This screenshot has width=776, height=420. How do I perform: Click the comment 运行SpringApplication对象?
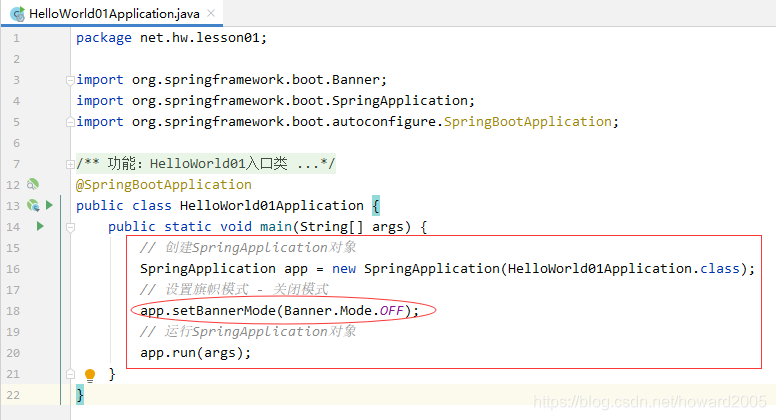point(247,331)
